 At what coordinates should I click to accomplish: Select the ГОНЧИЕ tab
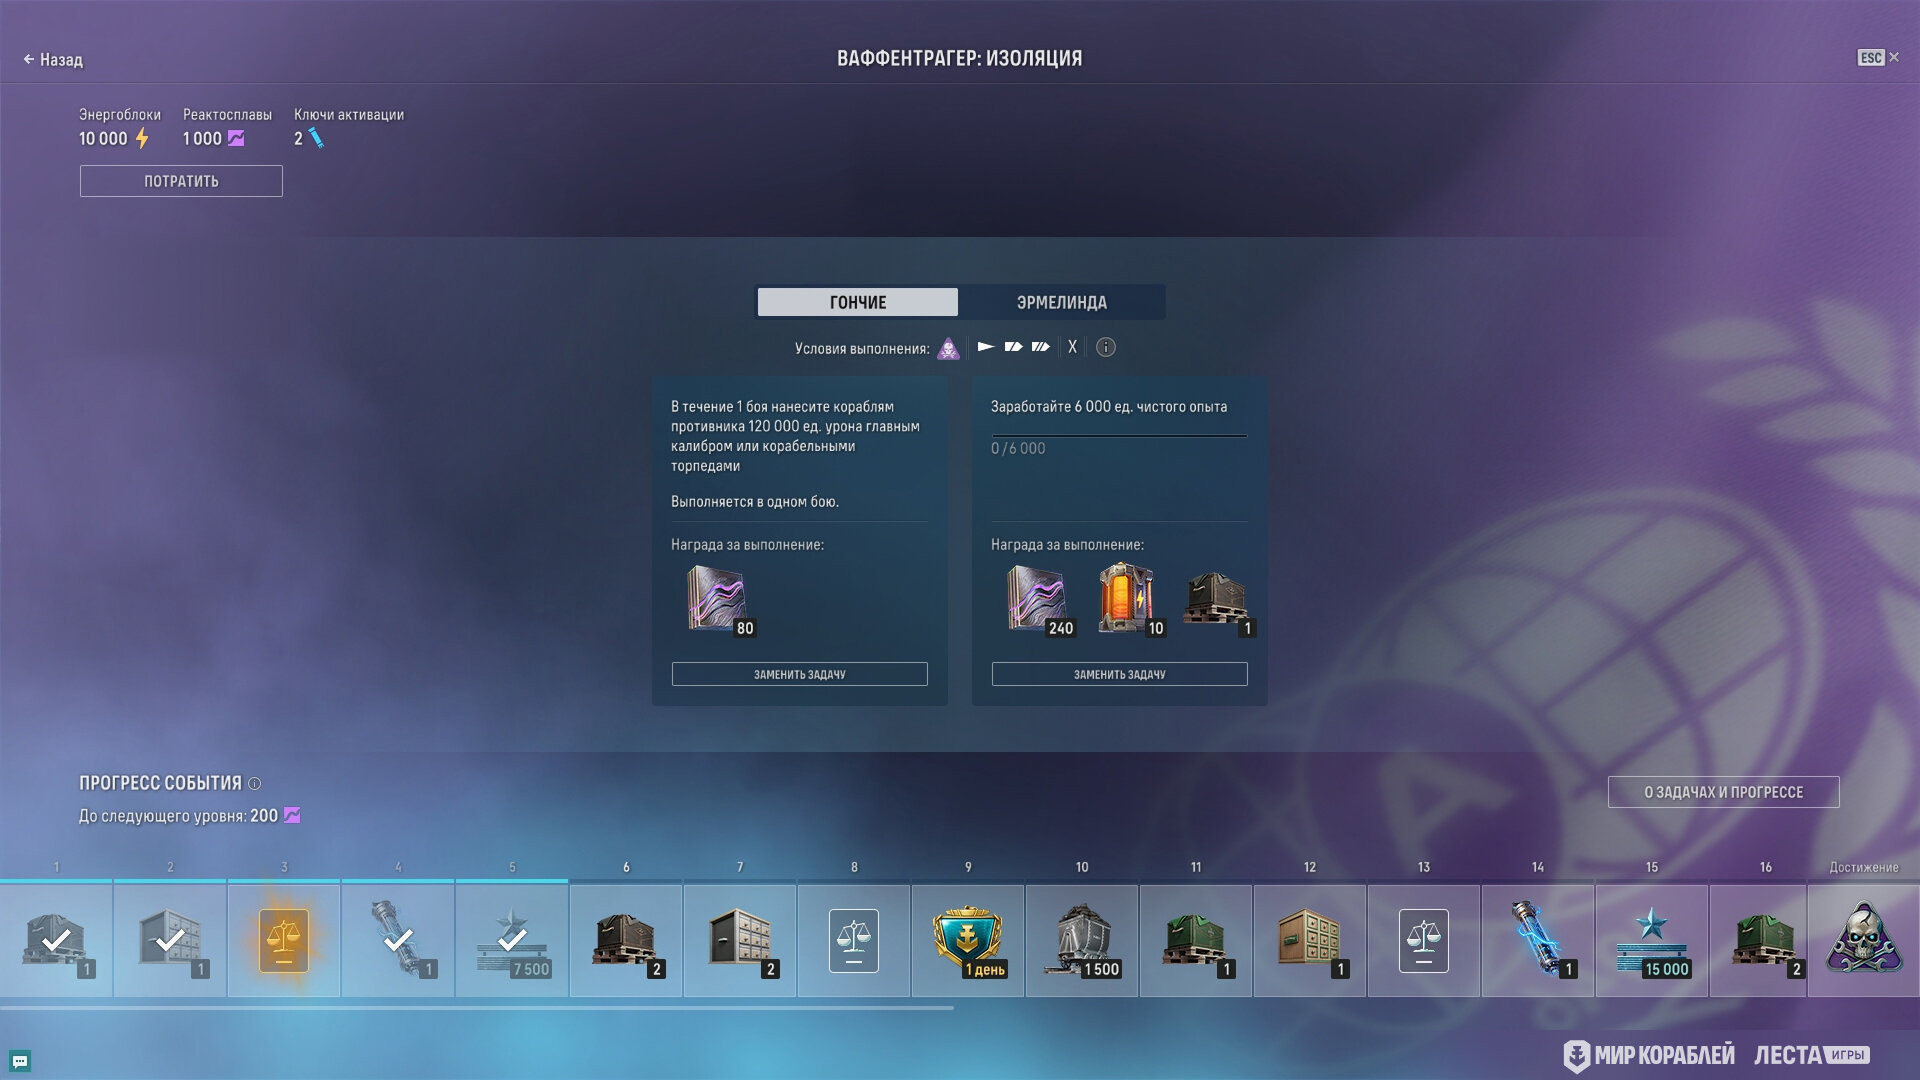pyautogui.click(x=857, y=302)
